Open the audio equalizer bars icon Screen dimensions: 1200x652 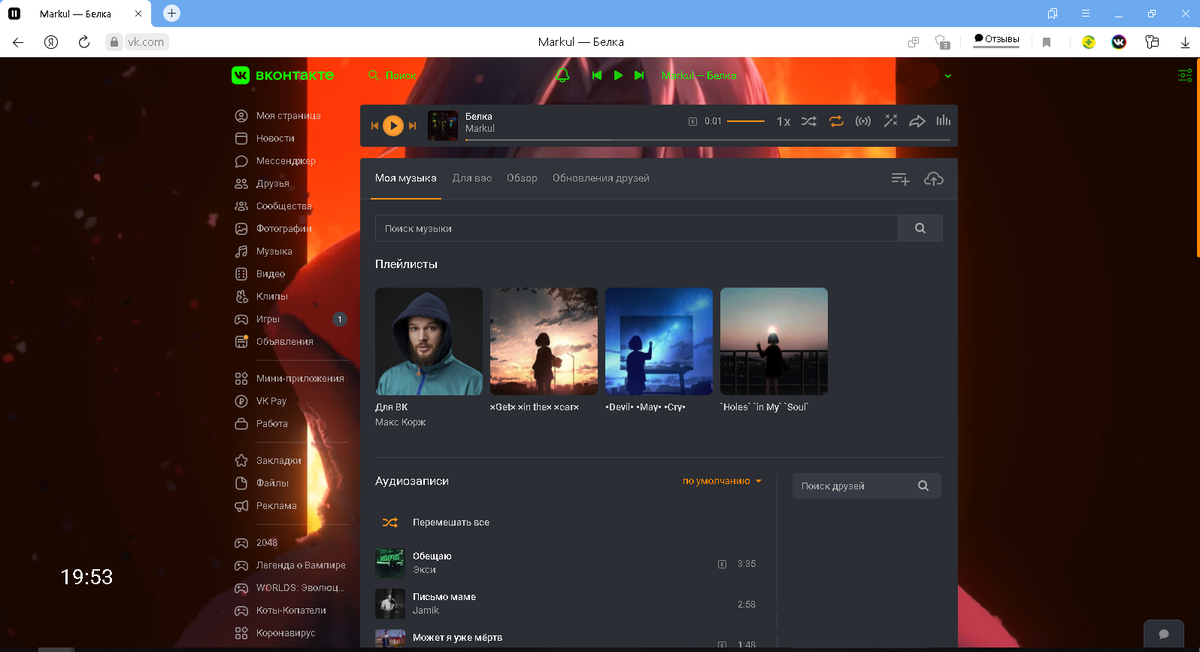pos(942,121)
